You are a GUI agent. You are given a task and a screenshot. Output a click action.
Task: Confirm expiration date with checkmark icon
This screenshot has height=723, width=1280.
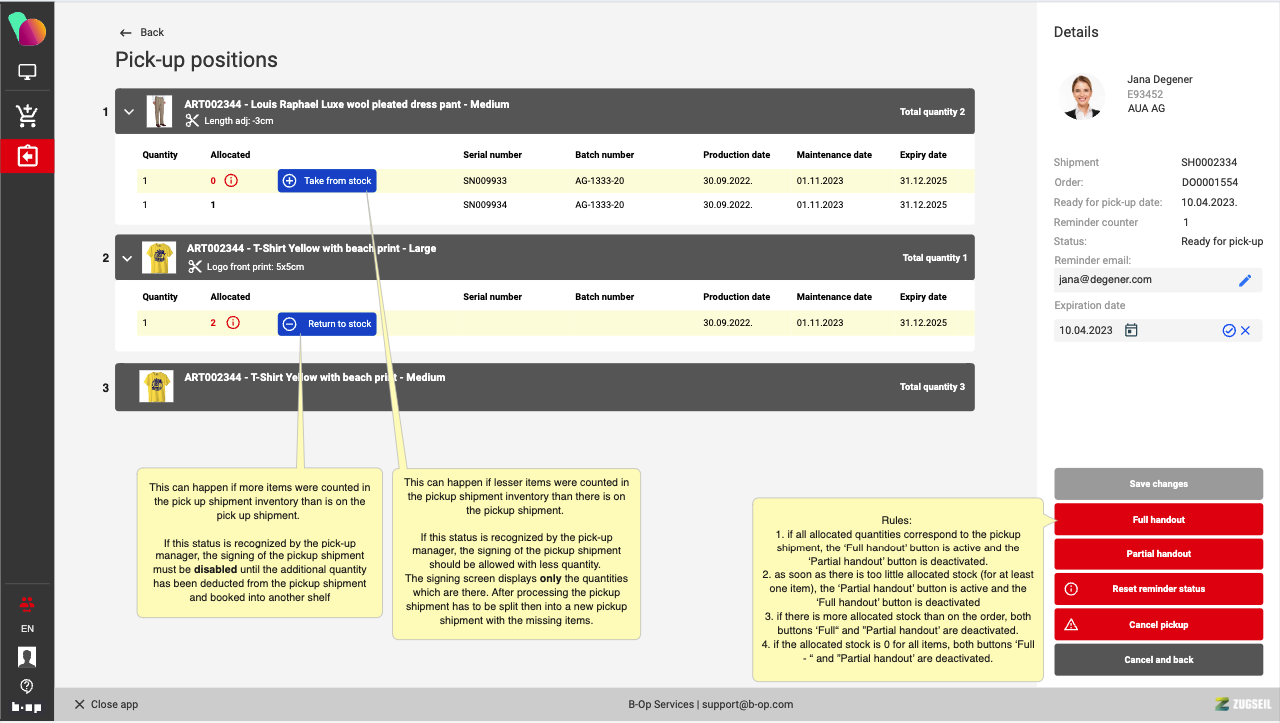click(x=1229, y=331)
